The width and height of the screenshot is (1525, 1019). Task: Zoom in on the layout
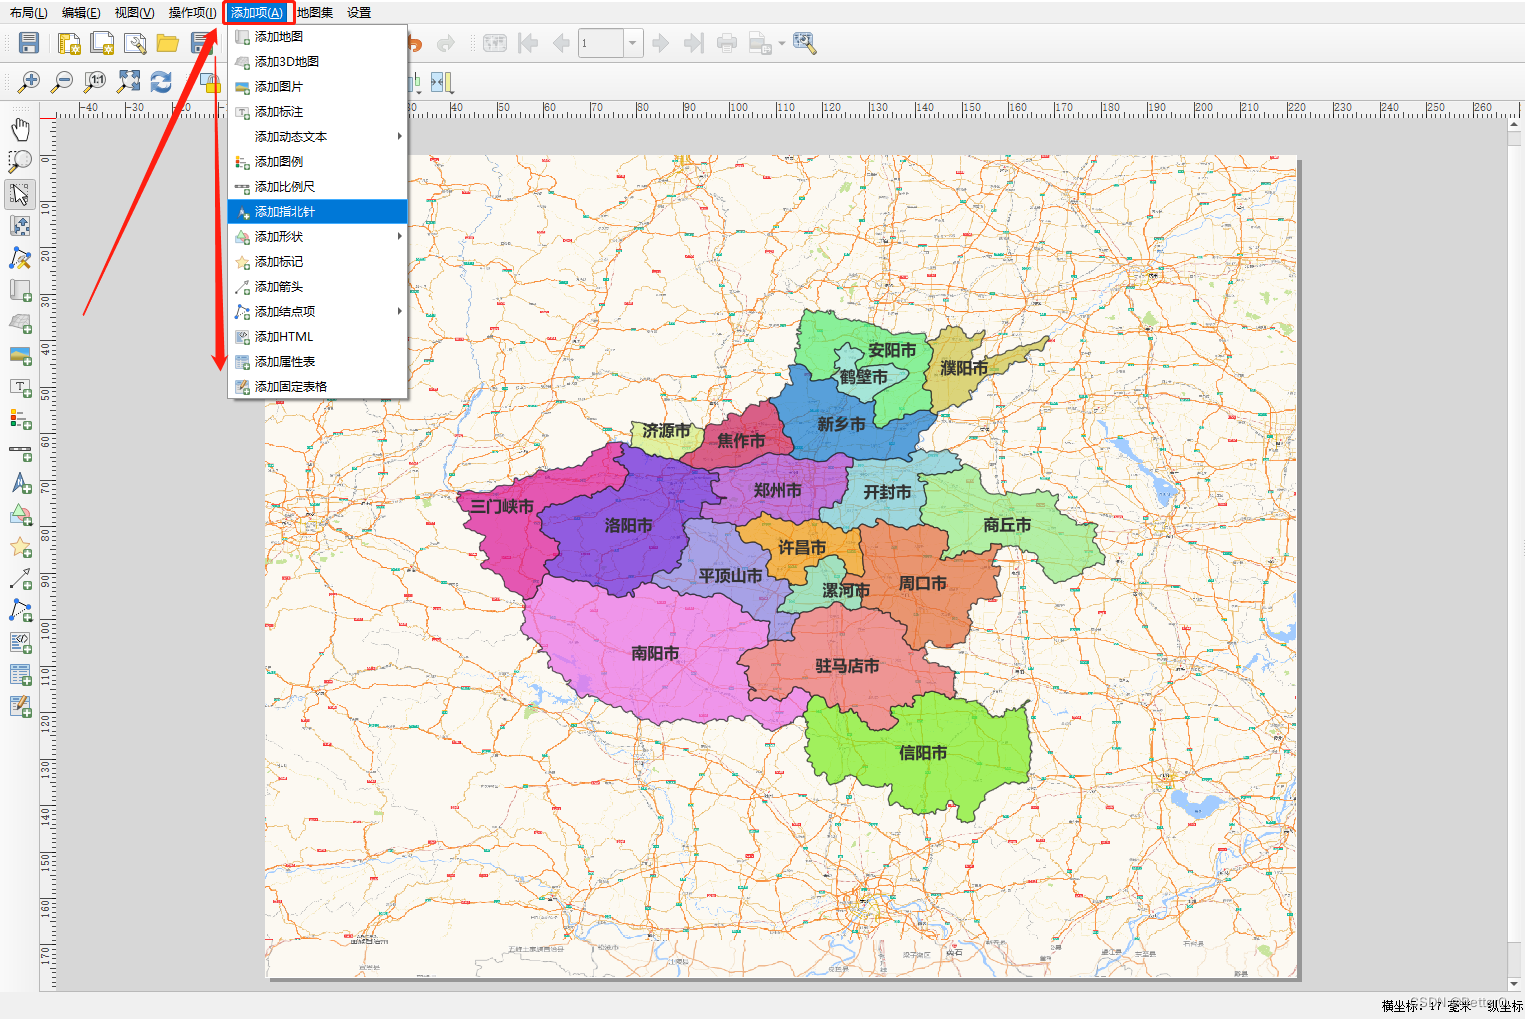pyautogui.click(x=29, y=82)
